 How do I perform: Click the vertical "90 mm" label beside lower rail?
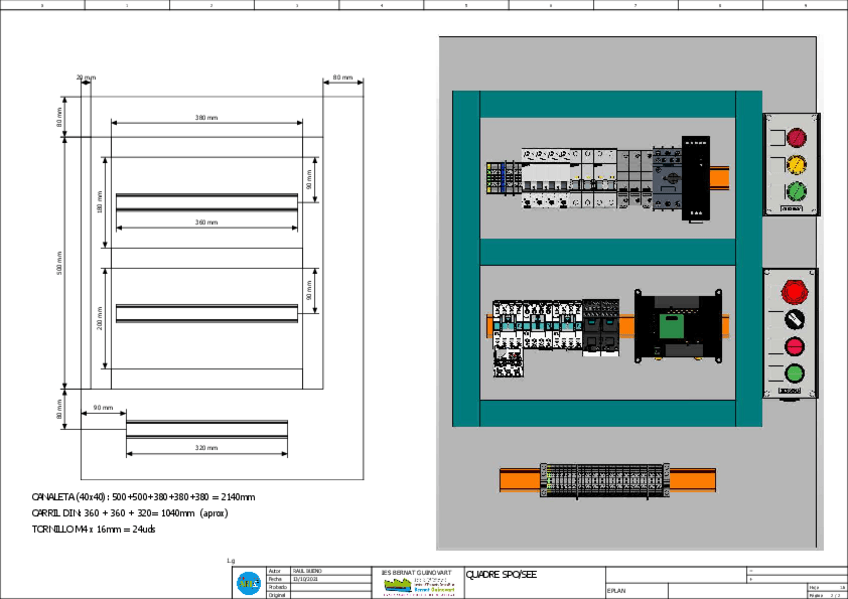tap(309, 290)
